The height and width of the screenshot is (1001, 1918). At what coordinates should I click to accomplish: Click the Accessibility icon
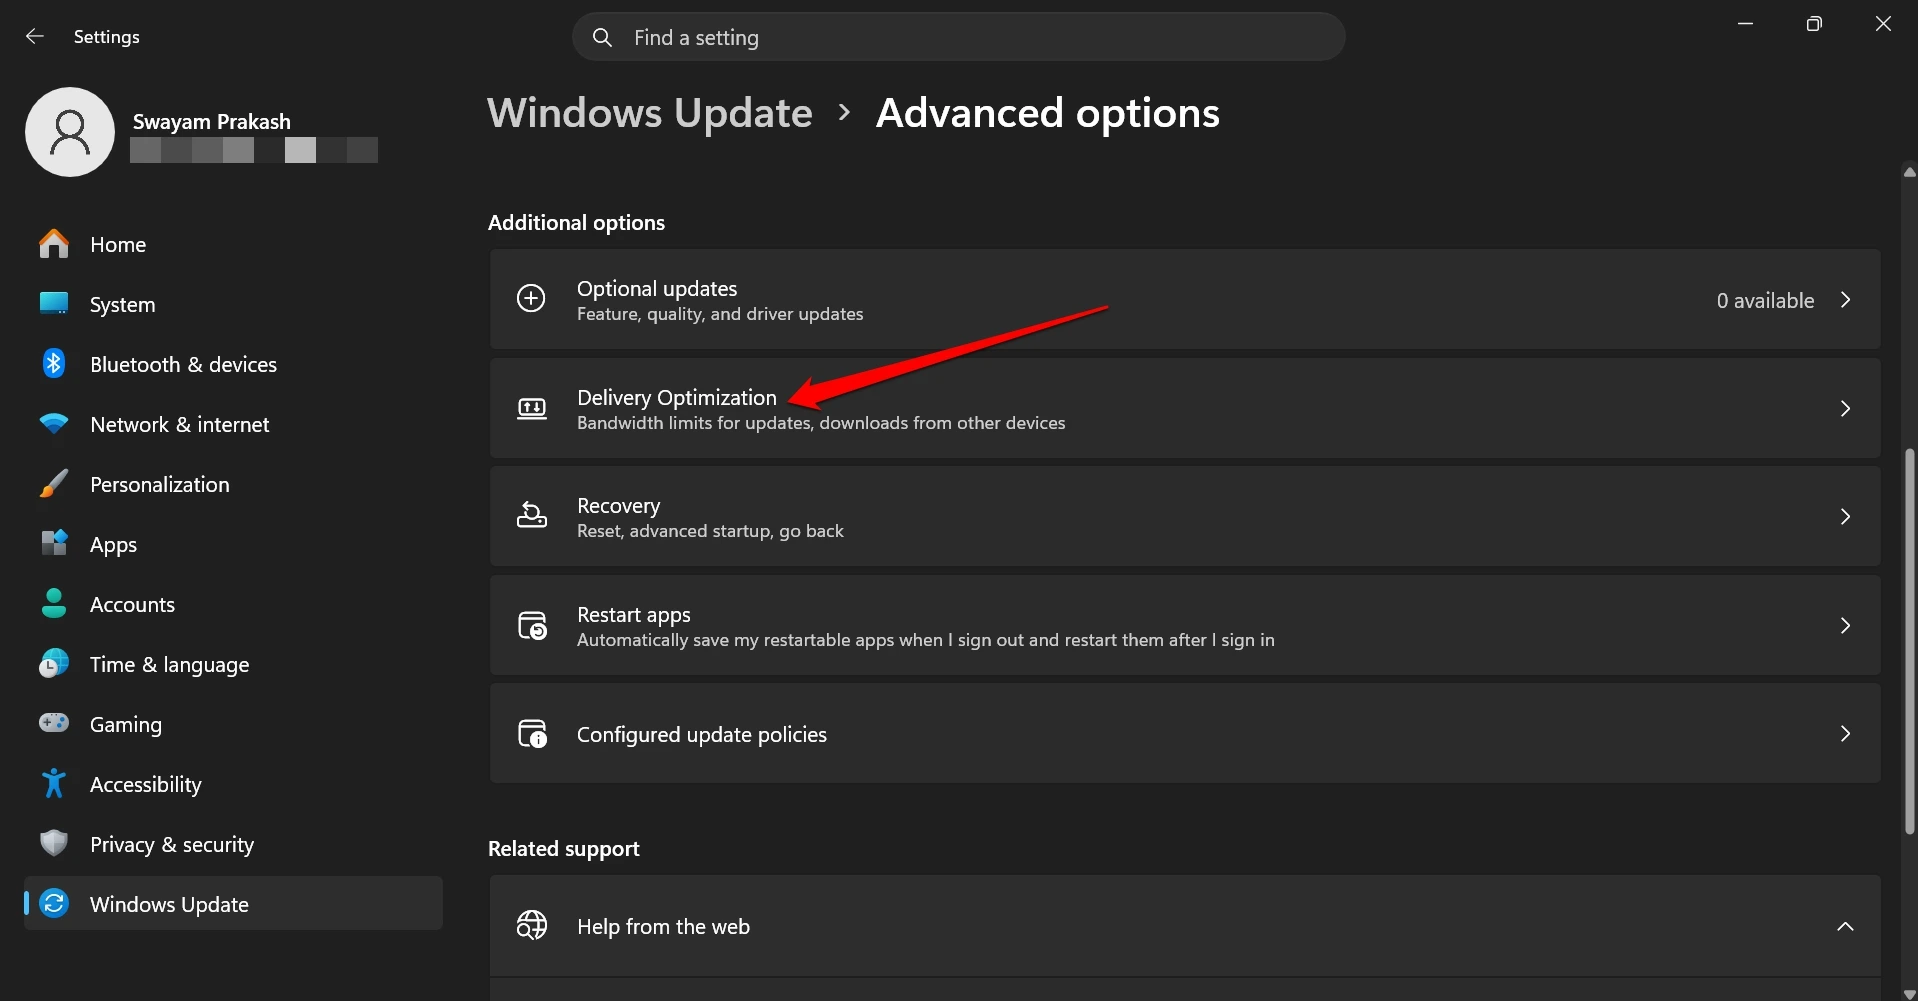53,783
